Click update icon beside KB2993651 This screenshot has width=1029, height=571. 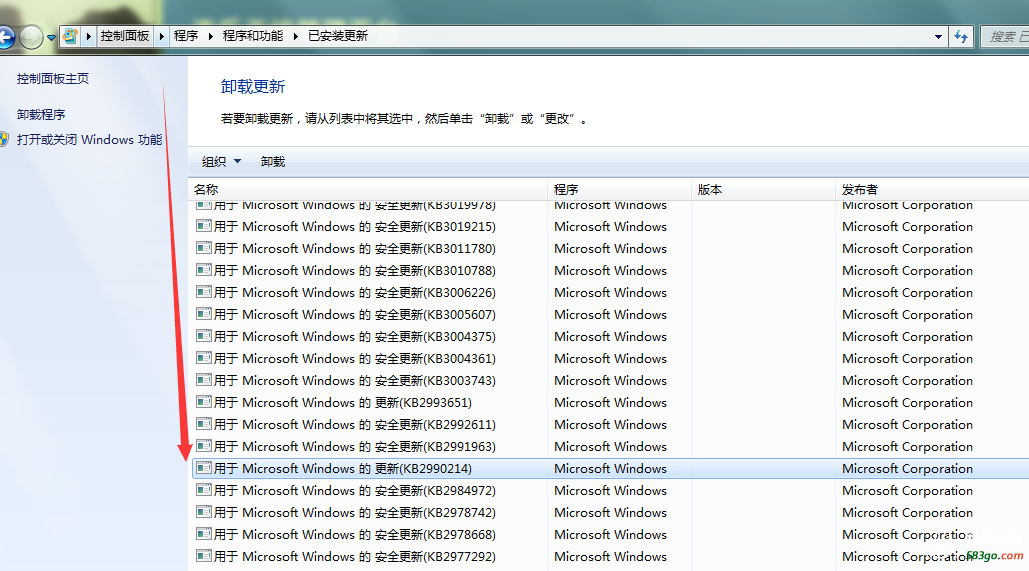tap(203, 402)
